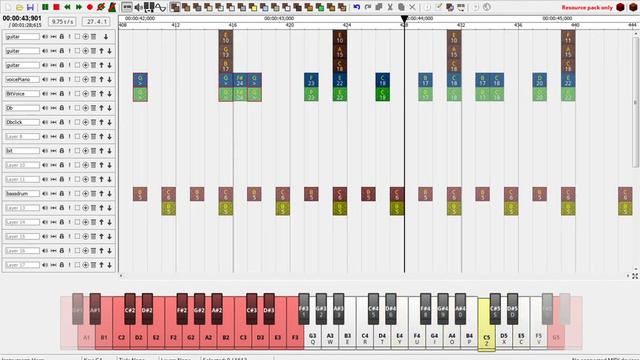This screenshot has height=360, width=640.
Task: Delete the Dbclick layer with trash icon
Action: point(93,122)
